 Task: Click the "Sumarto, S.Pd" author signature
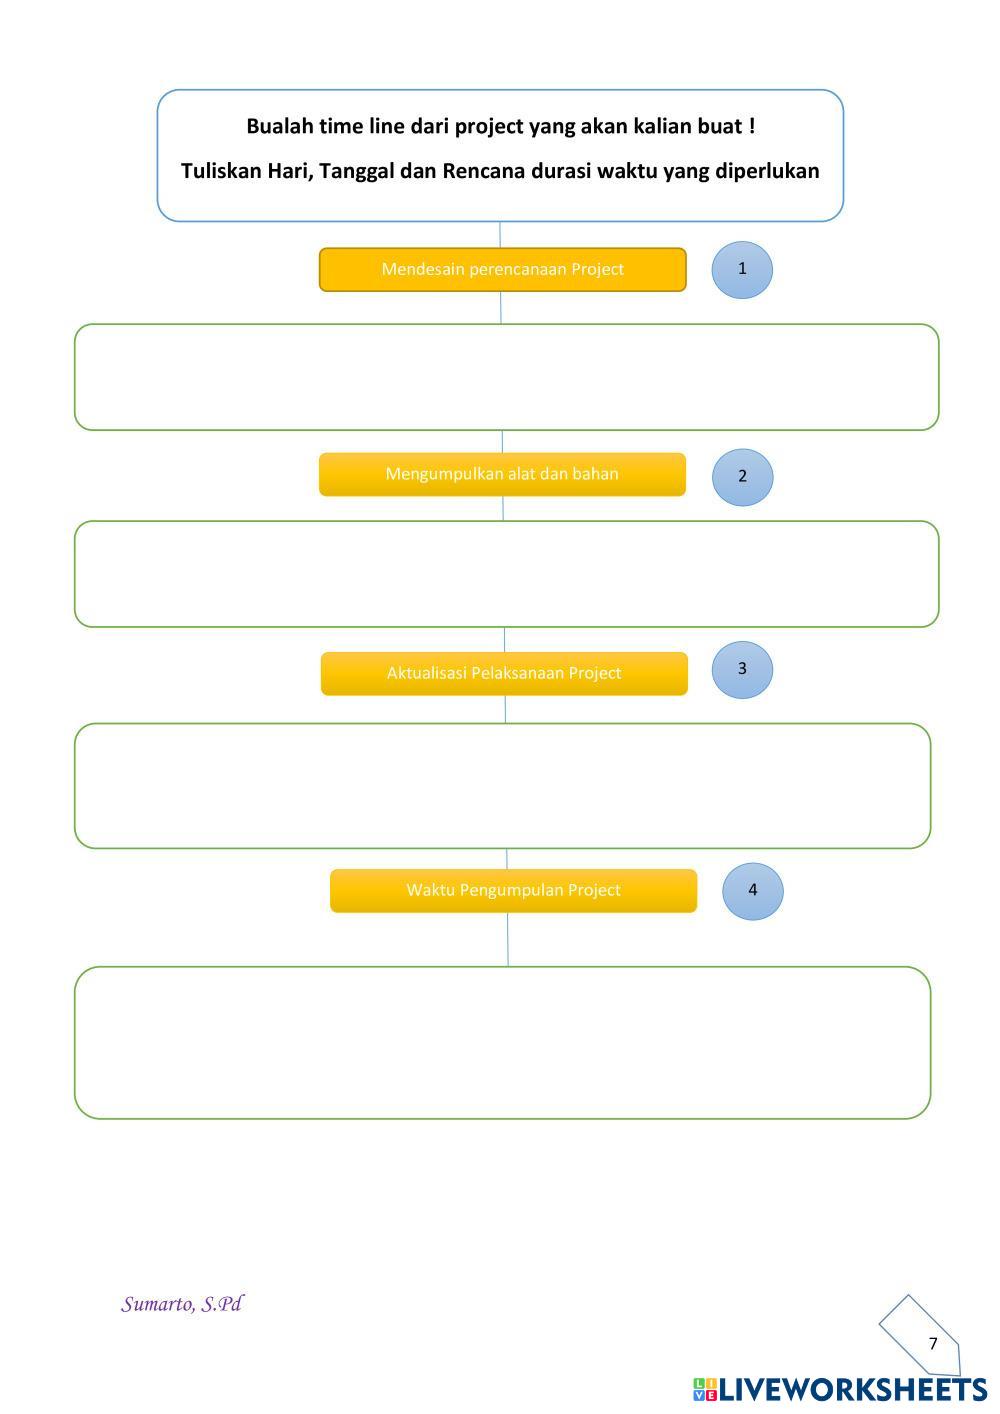click(x=182, y=1304)
